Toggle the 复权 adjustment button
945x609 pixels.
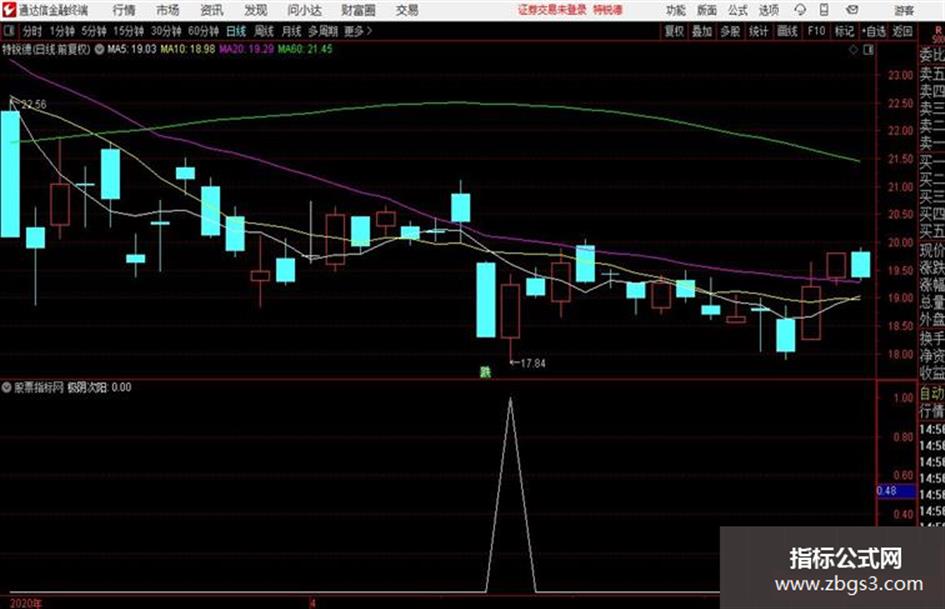click(674, 31)
